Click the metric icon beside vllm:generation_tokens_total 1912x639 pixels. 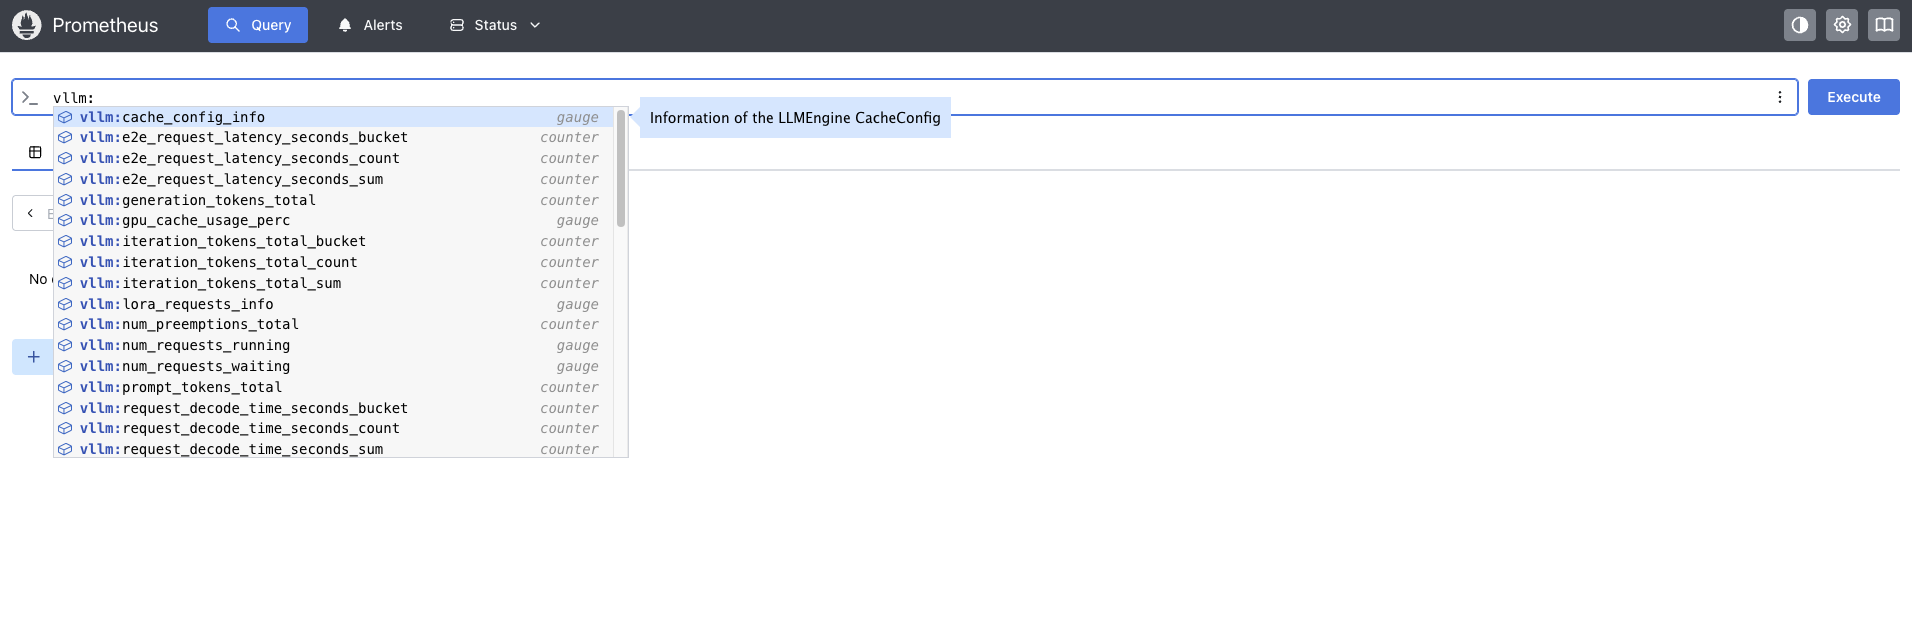pos(65,200)
